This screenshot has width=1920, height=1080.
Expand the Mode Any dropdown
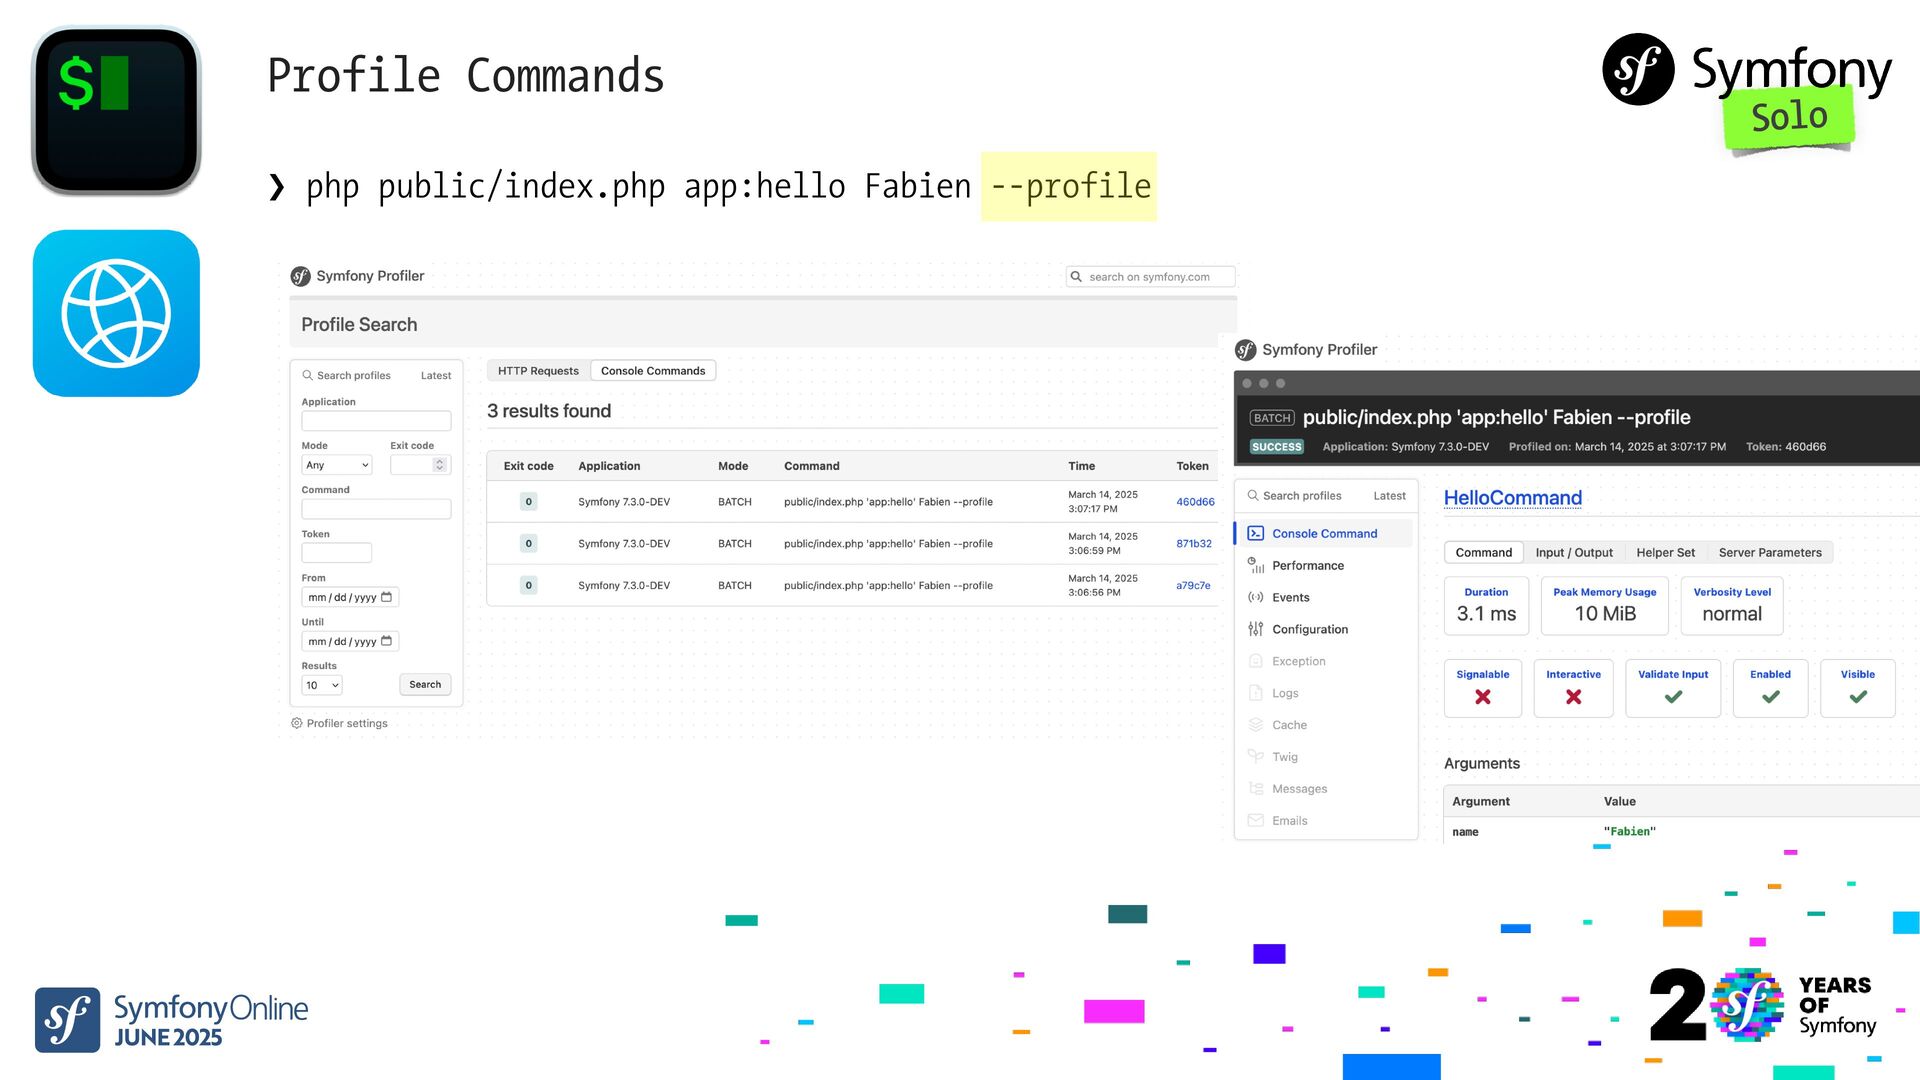pos(337,465)
